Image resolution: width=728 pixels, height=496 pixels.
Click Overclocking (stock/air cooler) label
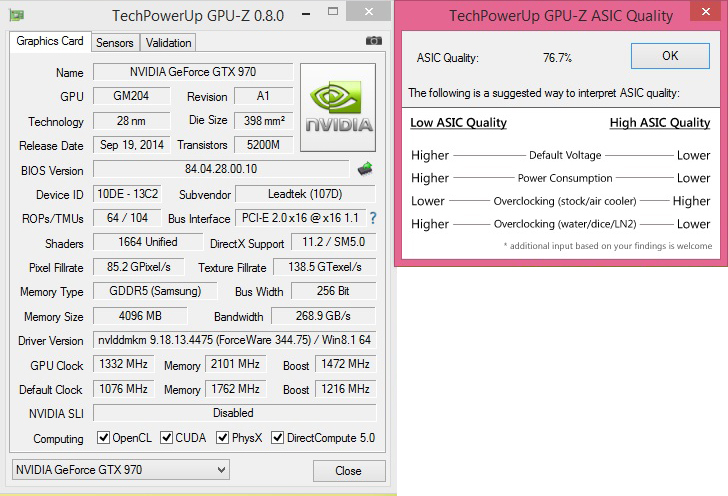pyautogui.click(x=565, y=201)
